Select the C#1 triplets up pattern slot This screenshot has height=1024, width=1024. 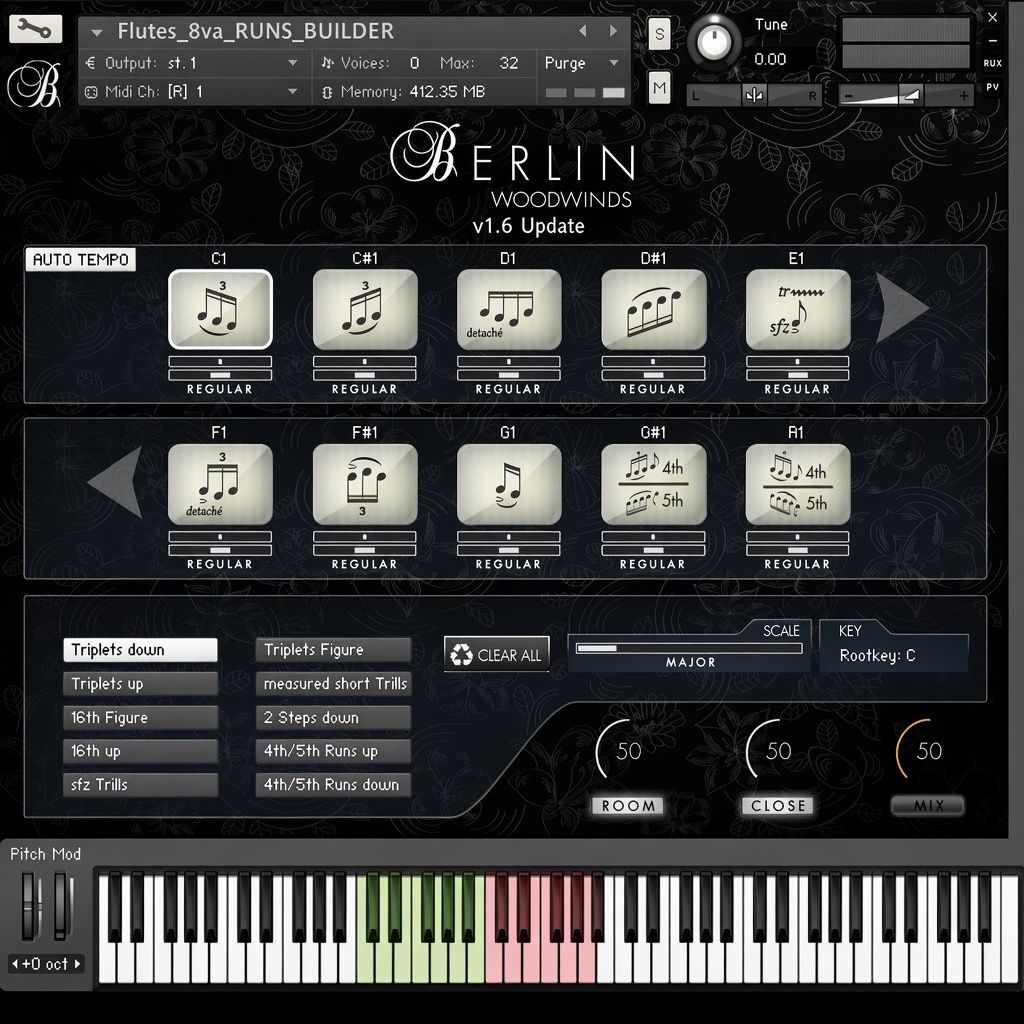click(364, 309)
